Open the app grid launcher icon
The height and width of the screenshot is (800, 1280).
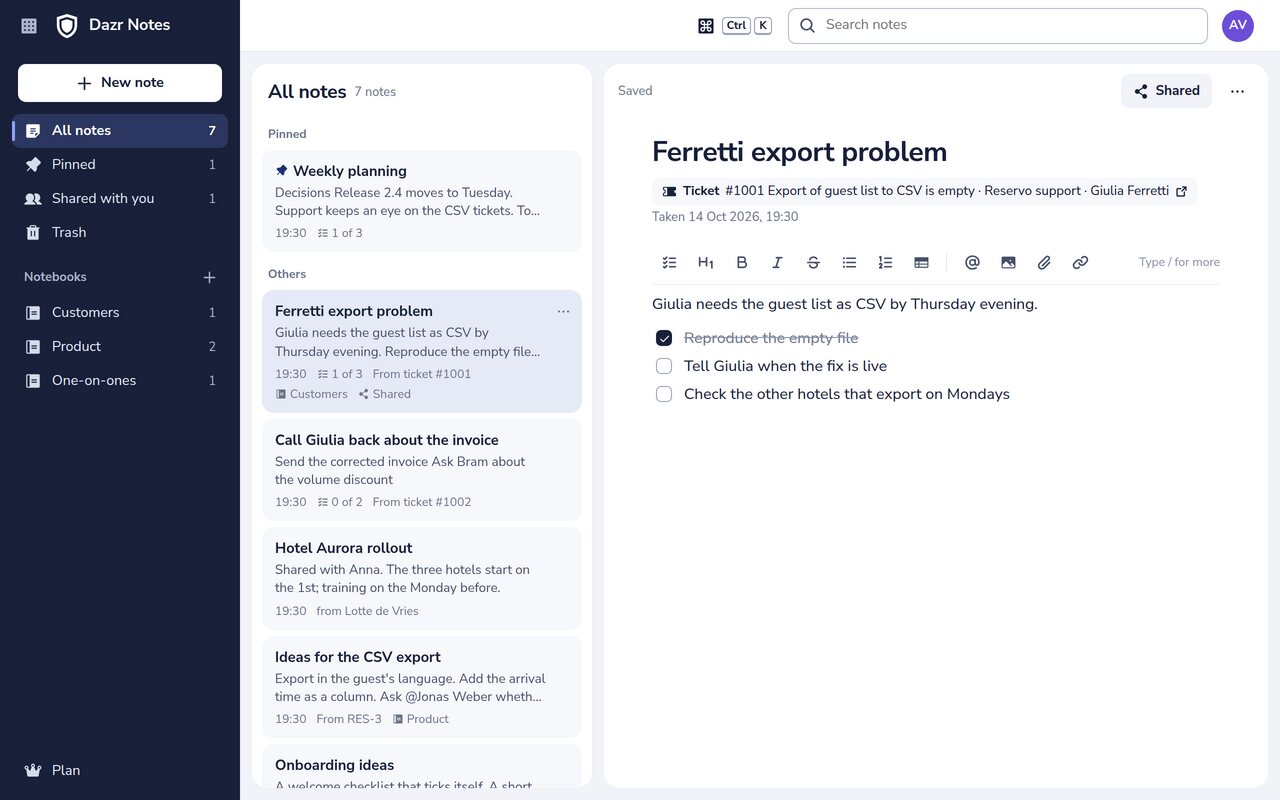point(29,26)
